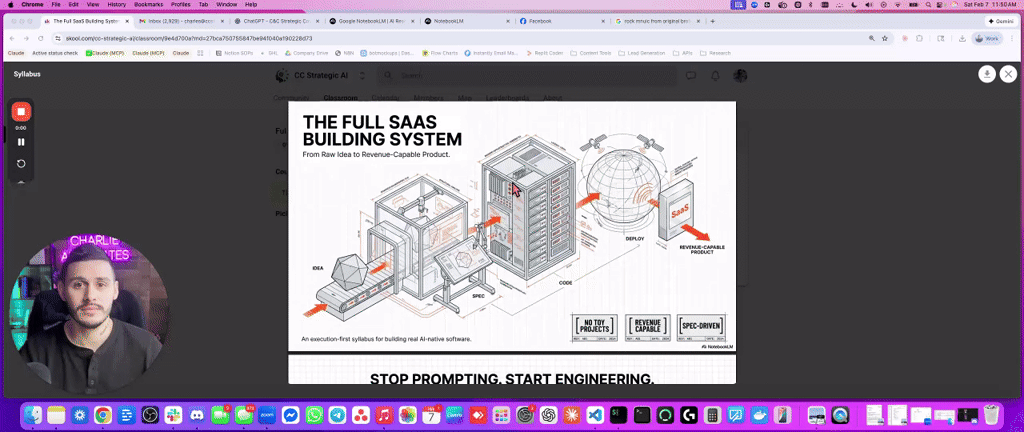Click the Chrome address bar URL
Screen dimensions: 1024x432
coord(189,39)
